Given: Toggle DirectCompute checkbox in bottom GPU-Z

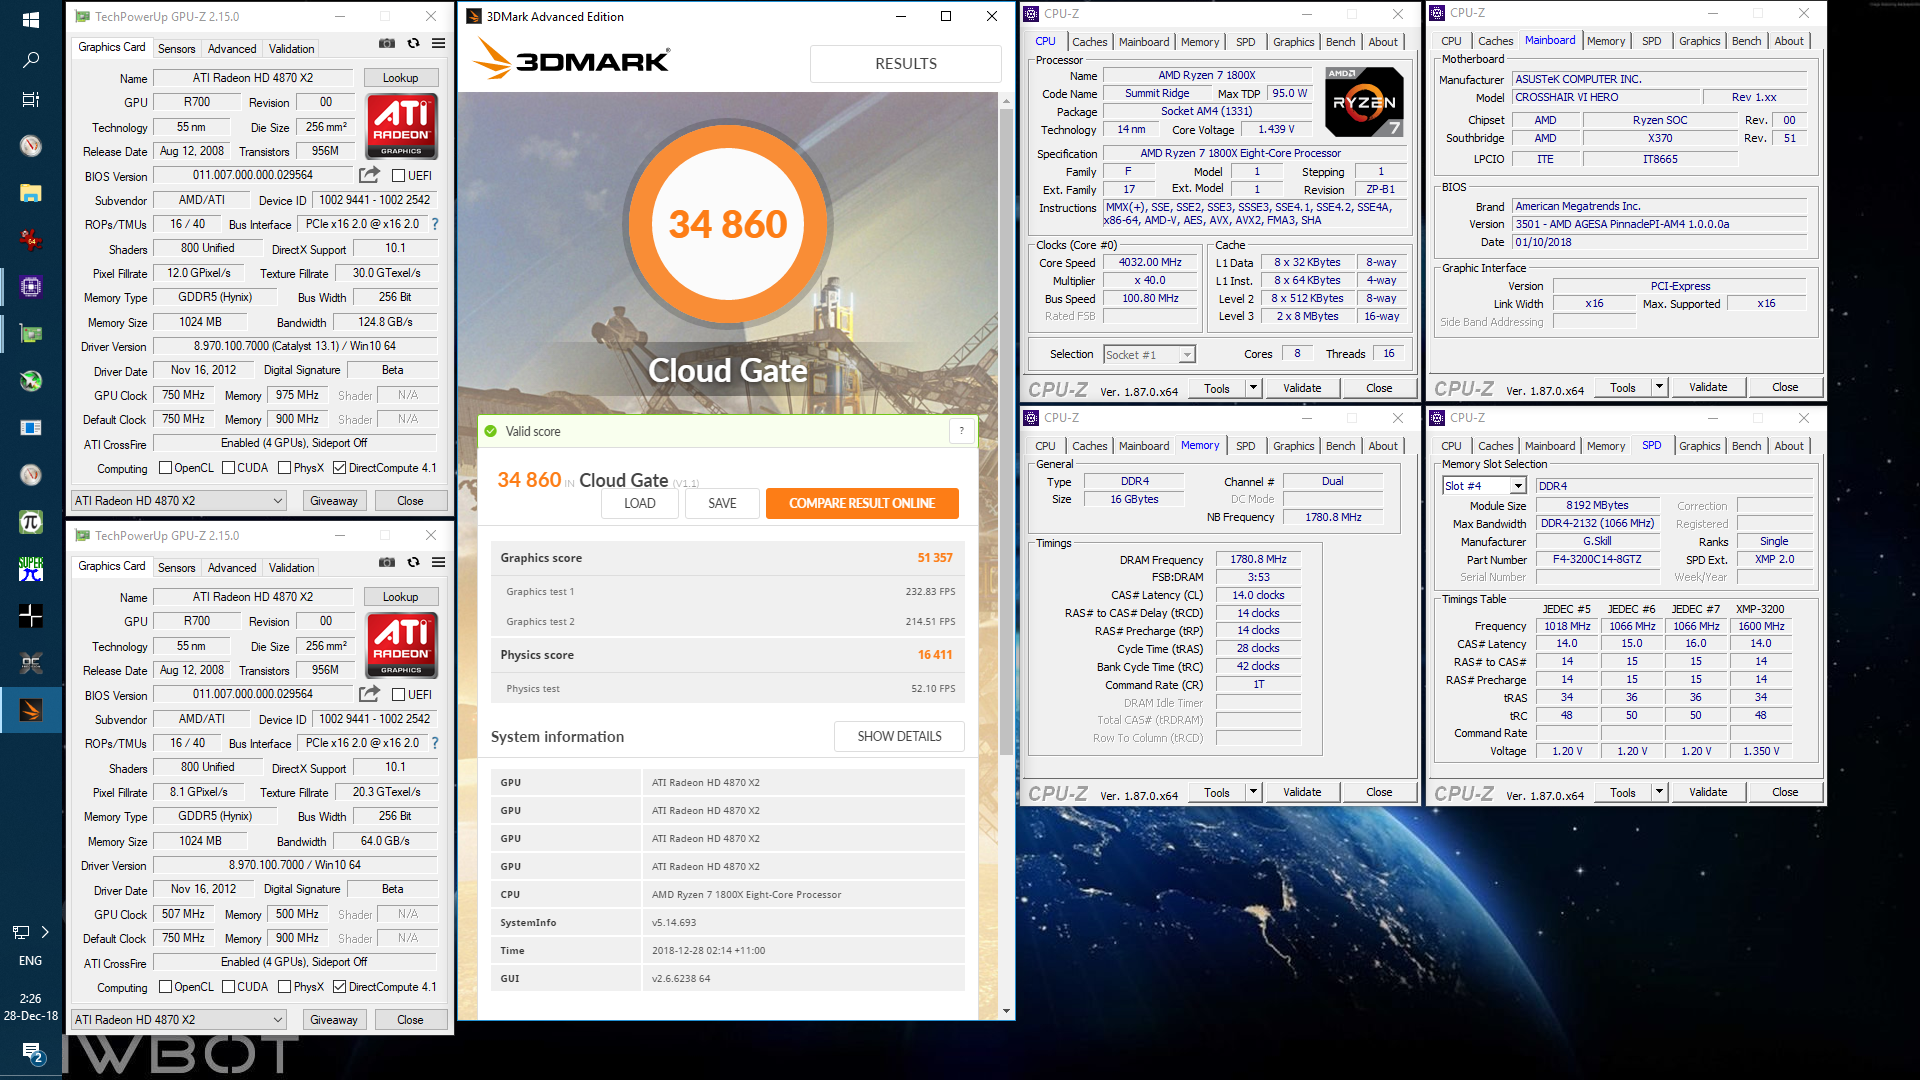Looking at the screenshot, I should point(339,987).
